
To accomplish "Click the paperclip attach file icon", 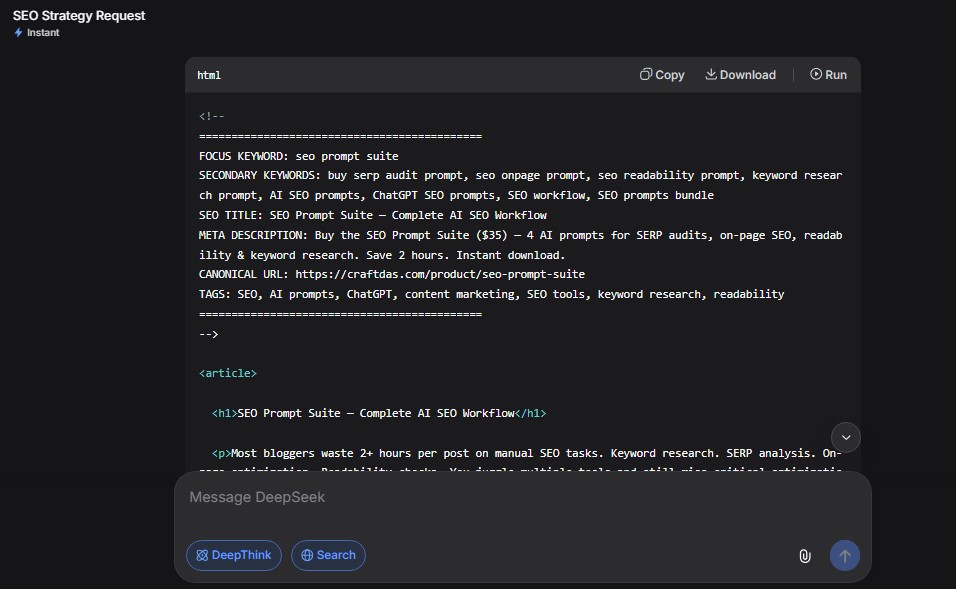I will pos(805,555).
